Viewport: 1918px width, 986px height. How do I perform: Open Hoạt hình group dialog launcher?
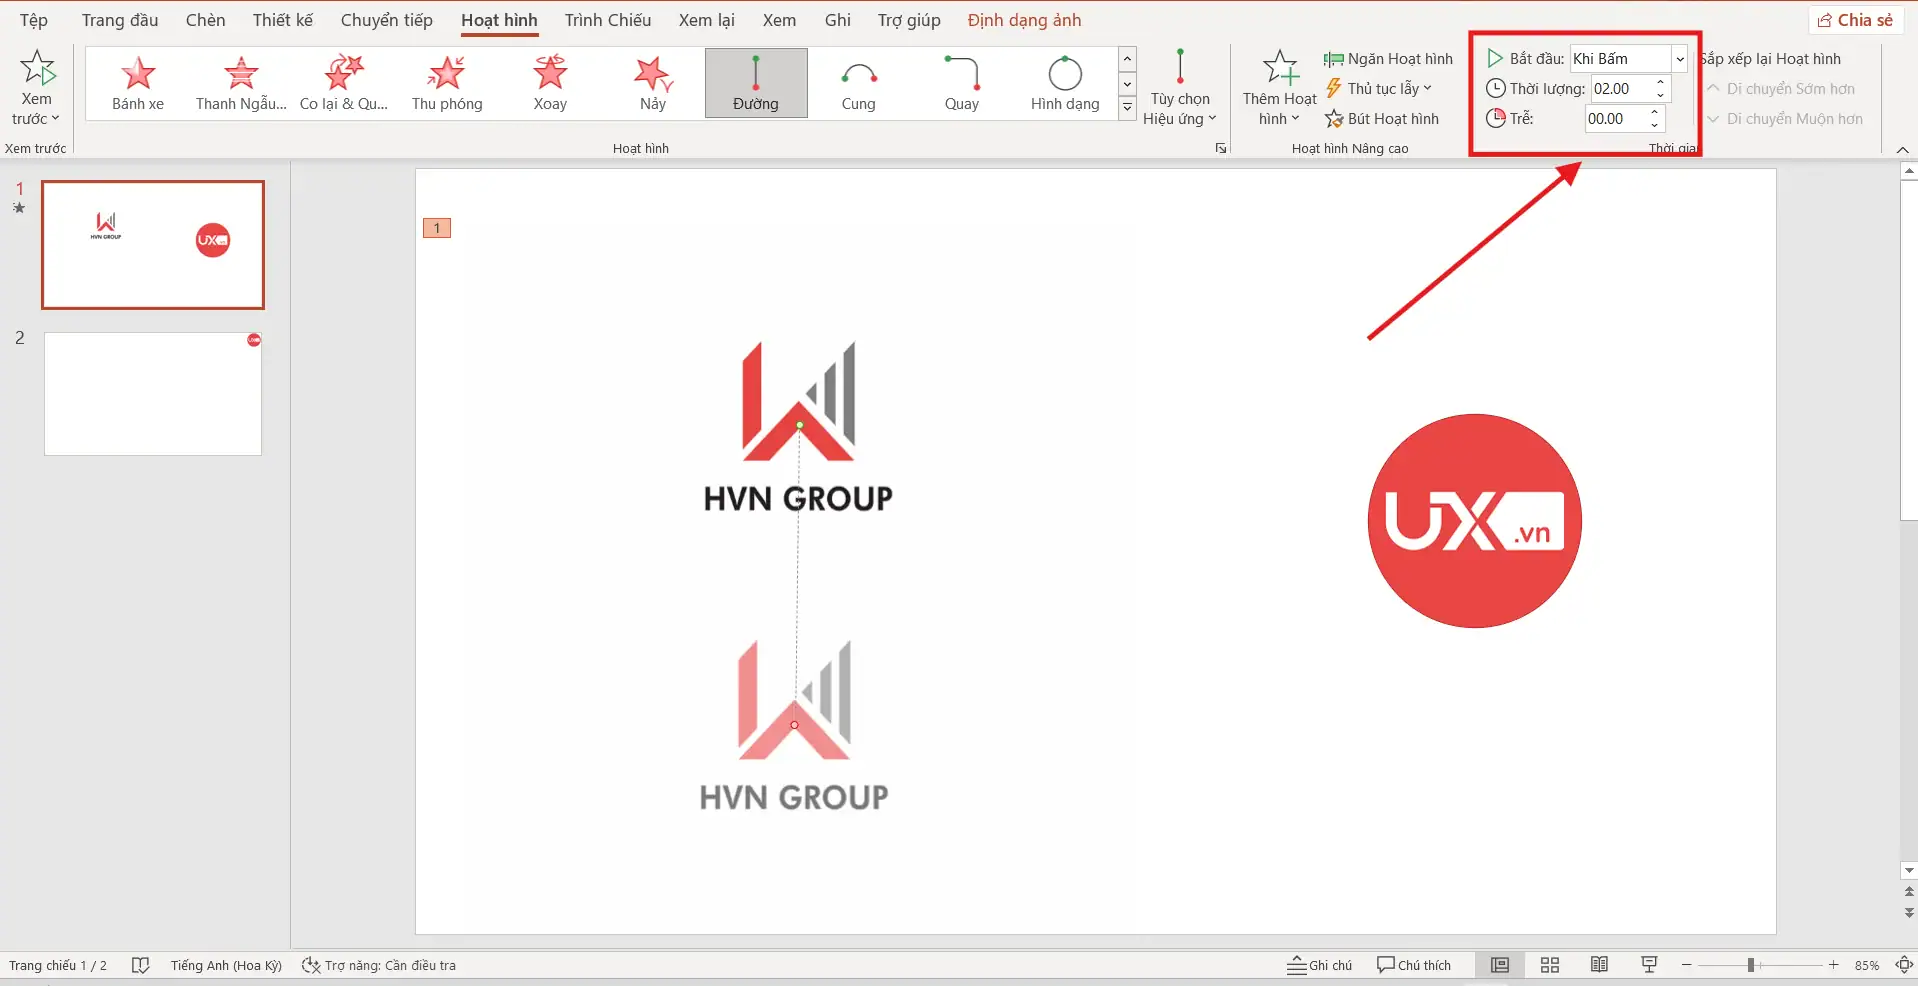1221,148
